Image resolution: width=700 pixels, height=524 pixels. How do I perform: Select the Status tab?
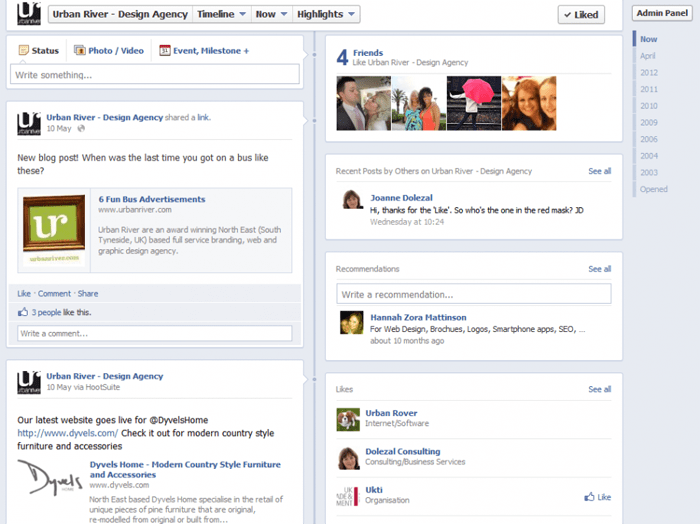pyautogui.click(x=39, y=50)
